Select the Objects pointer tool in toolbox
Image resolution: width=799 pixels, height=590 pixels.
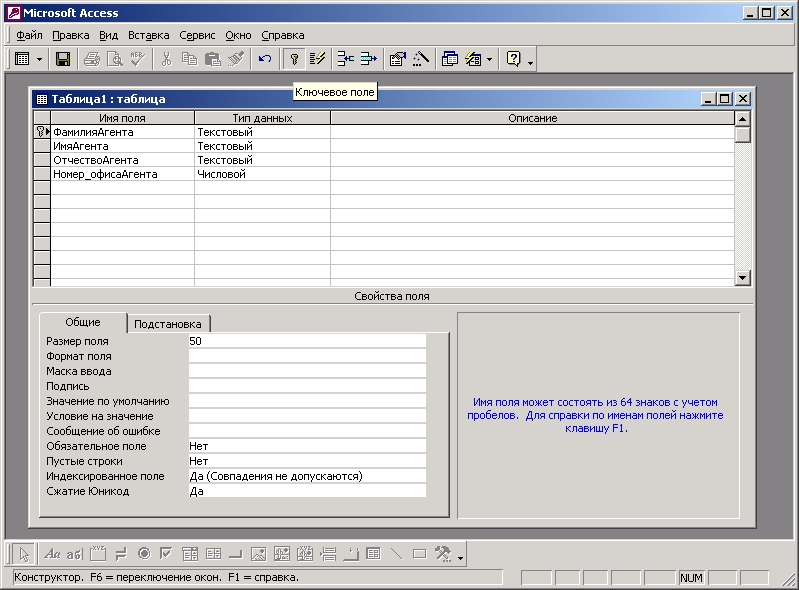(23, 554)
